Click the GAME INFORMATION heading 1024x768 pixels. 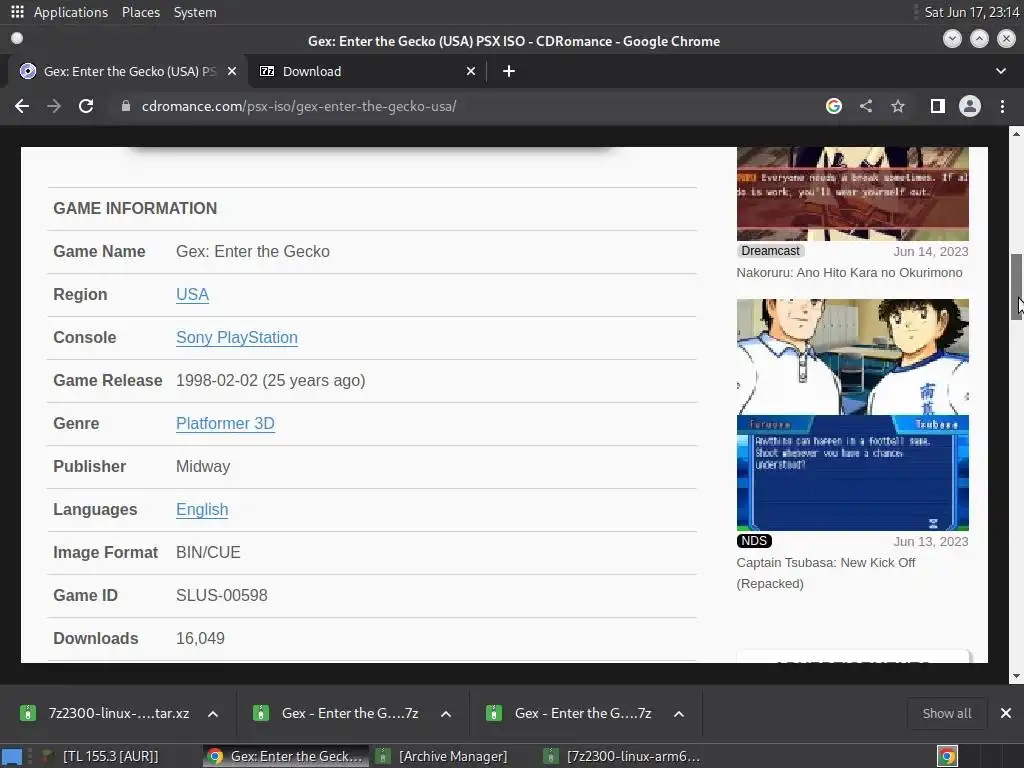[135, 208]
